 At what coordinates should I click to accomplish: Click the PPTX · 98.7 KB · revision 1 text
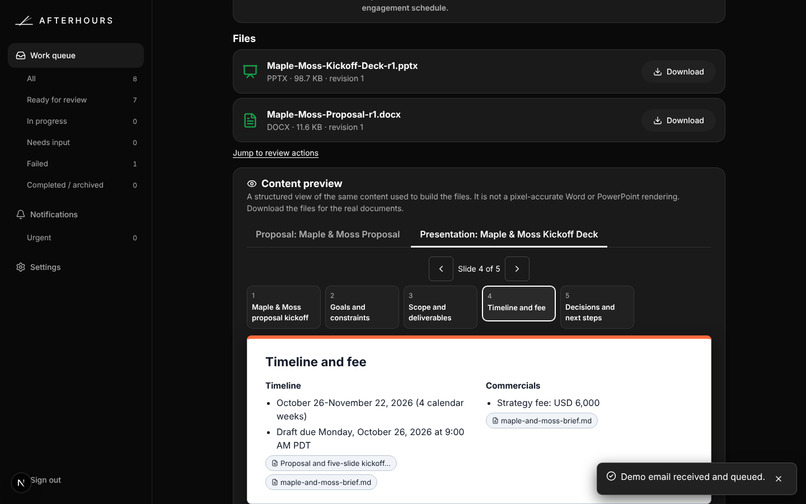click(x=315, y=79)
